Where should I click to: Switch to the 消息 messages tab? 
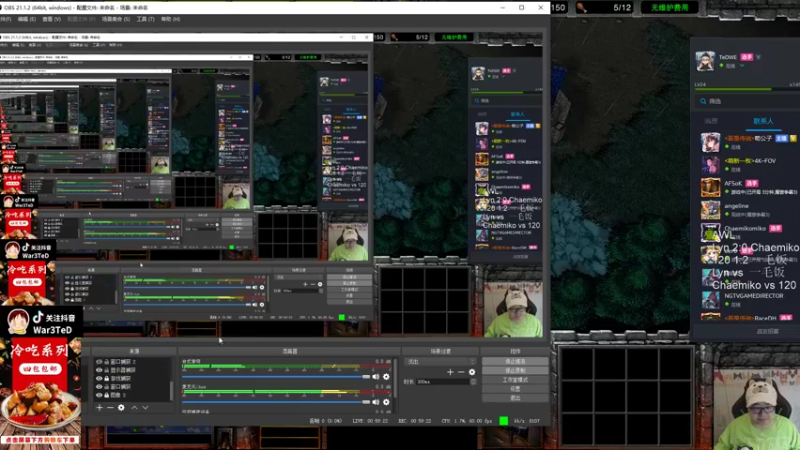point(711,121)
